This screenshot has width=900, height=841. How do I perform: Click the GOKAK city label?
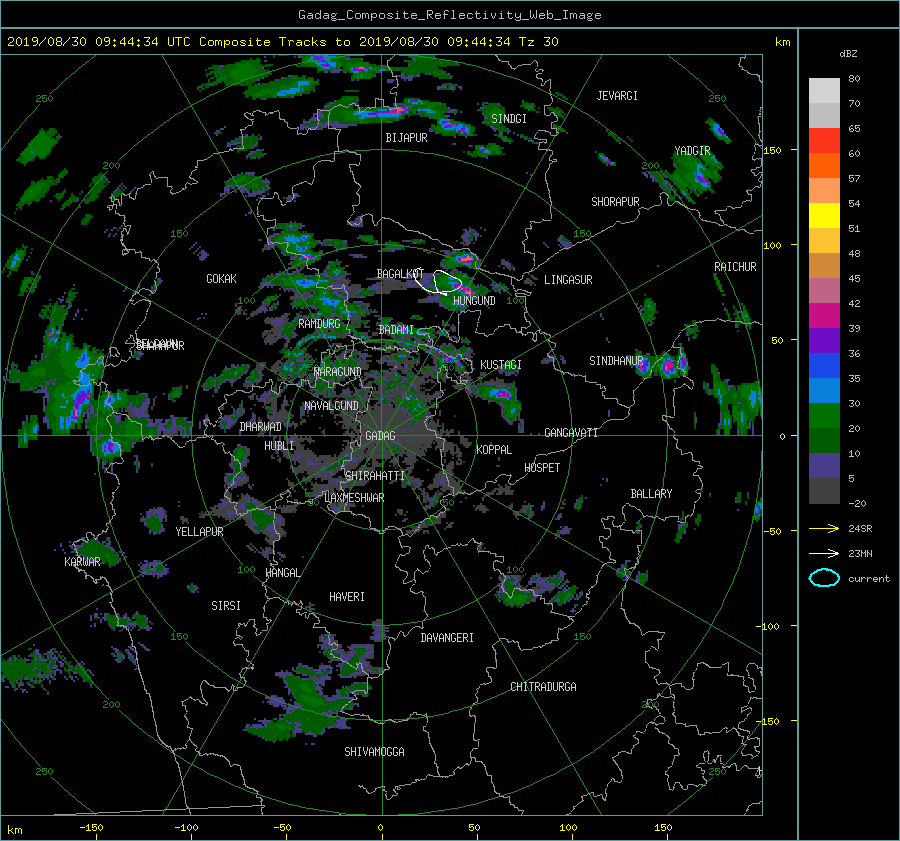[x=221, y=279]
